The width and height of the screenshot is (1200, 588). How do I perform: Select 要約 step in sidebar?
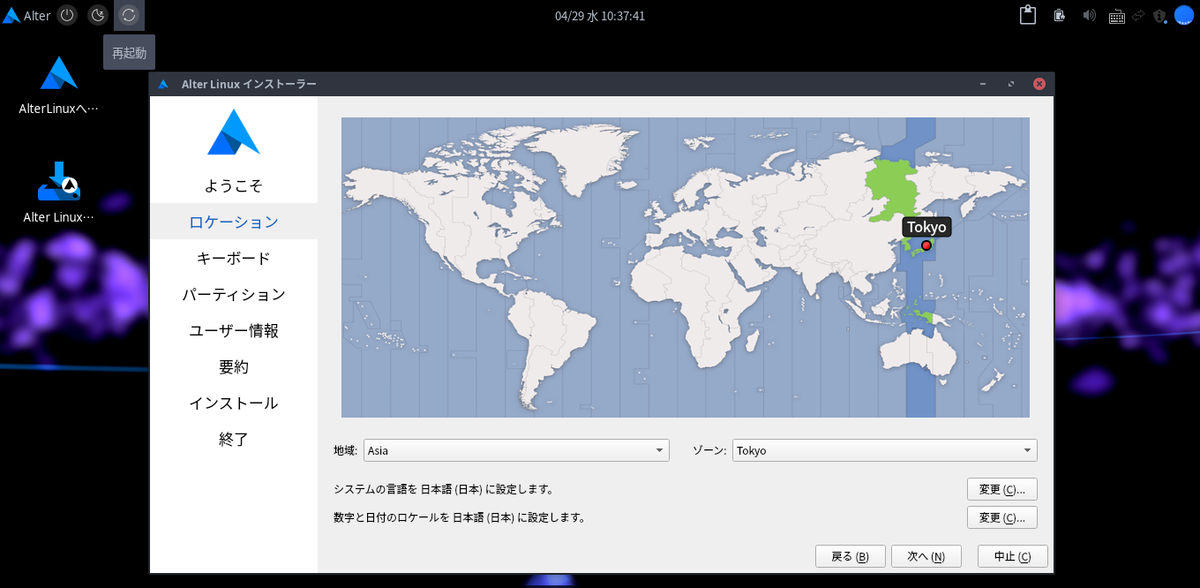[x=233, y=367]
